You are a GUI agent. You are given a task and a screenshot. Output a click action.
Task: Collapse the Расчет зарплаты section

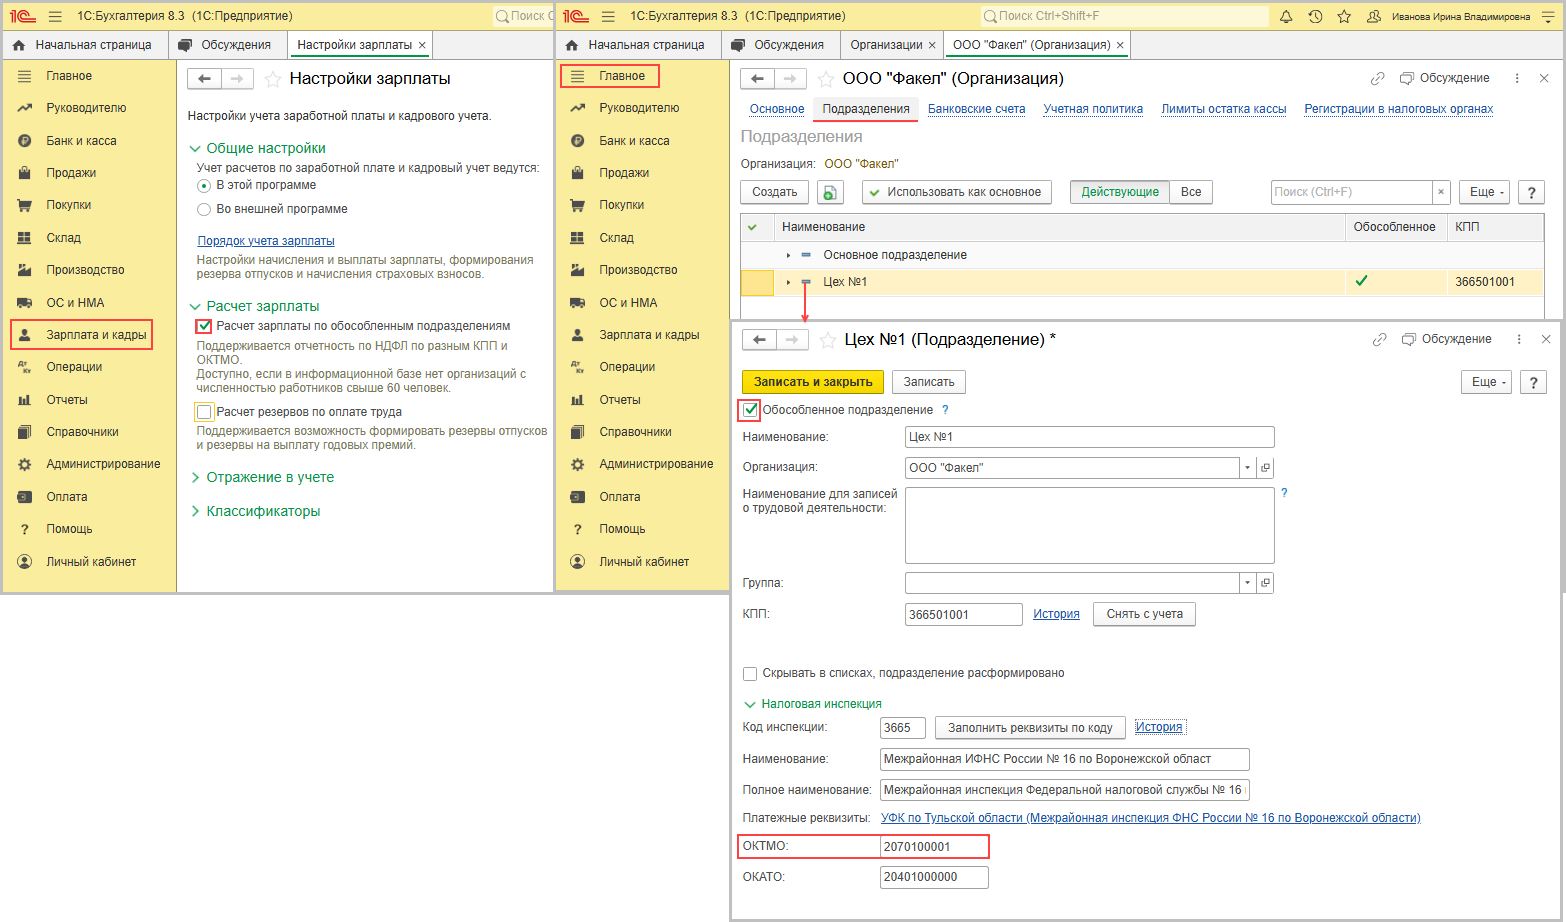195,307
